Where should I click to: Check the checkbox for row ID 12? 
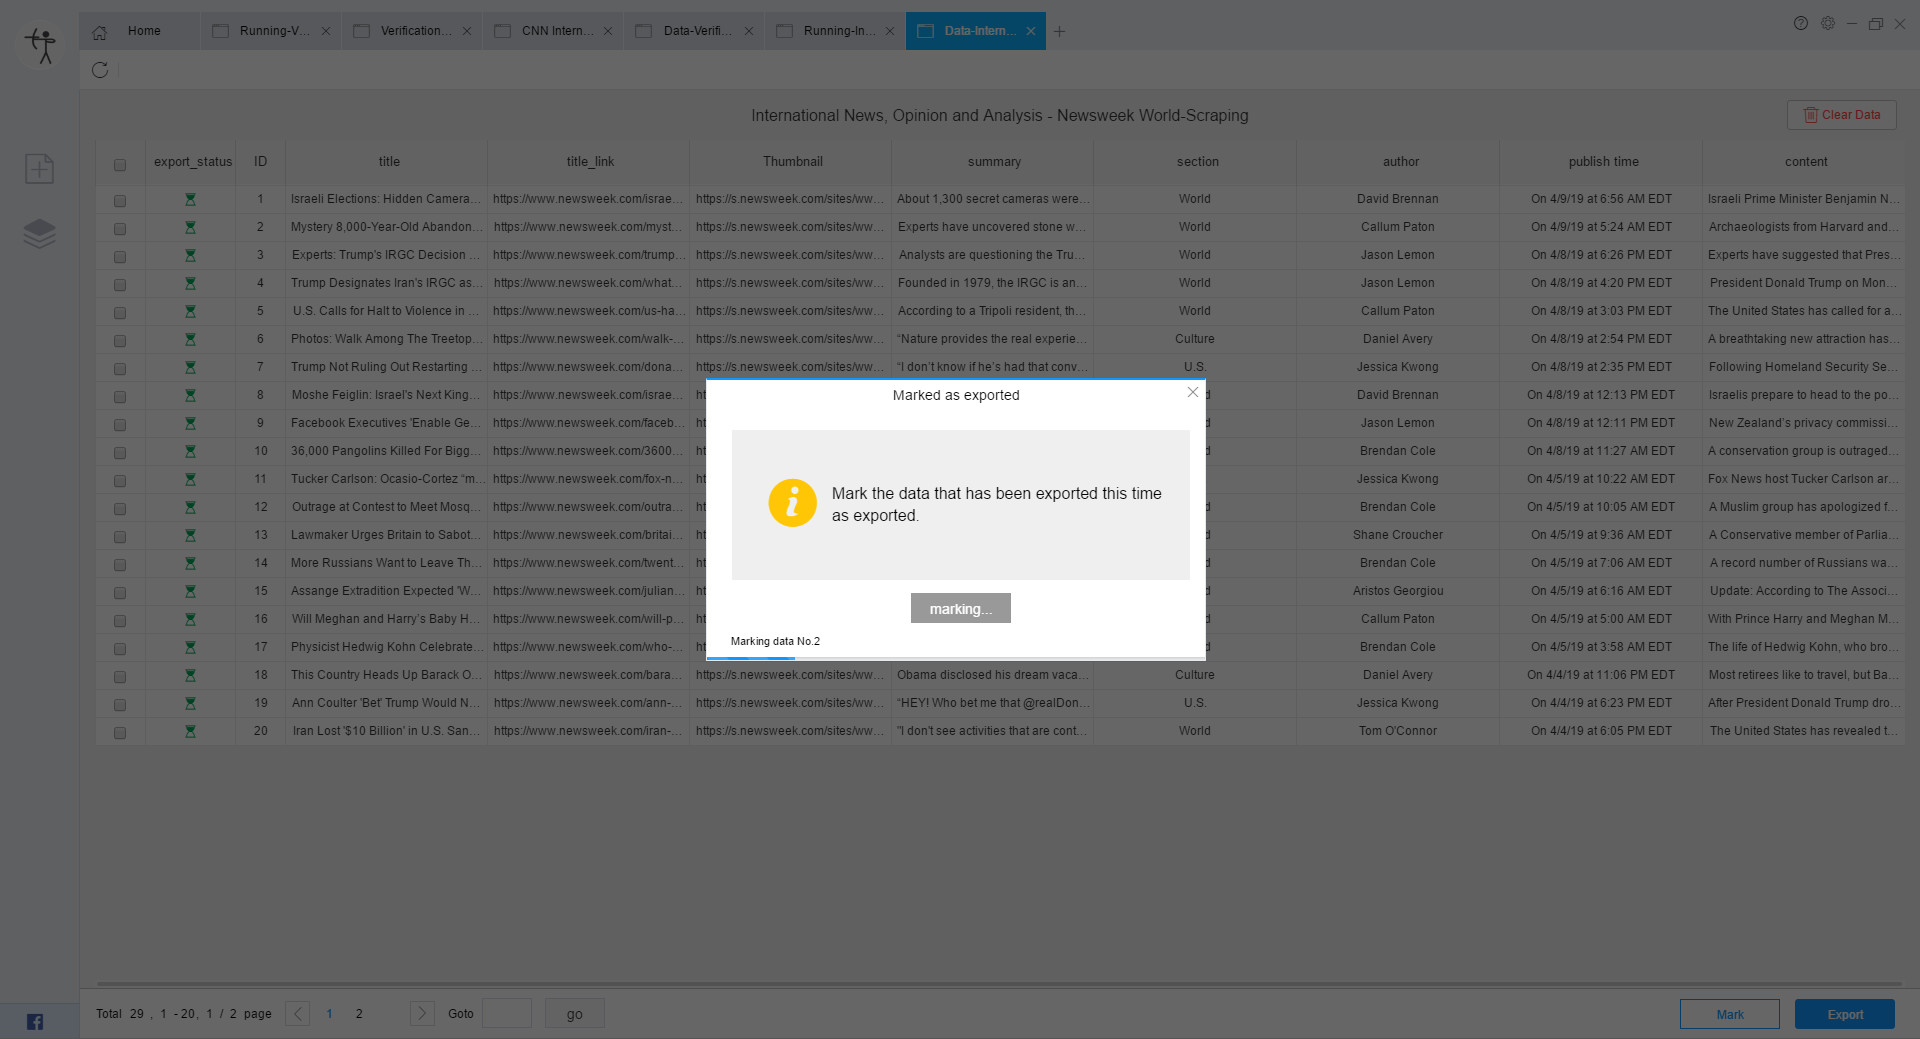120,509
